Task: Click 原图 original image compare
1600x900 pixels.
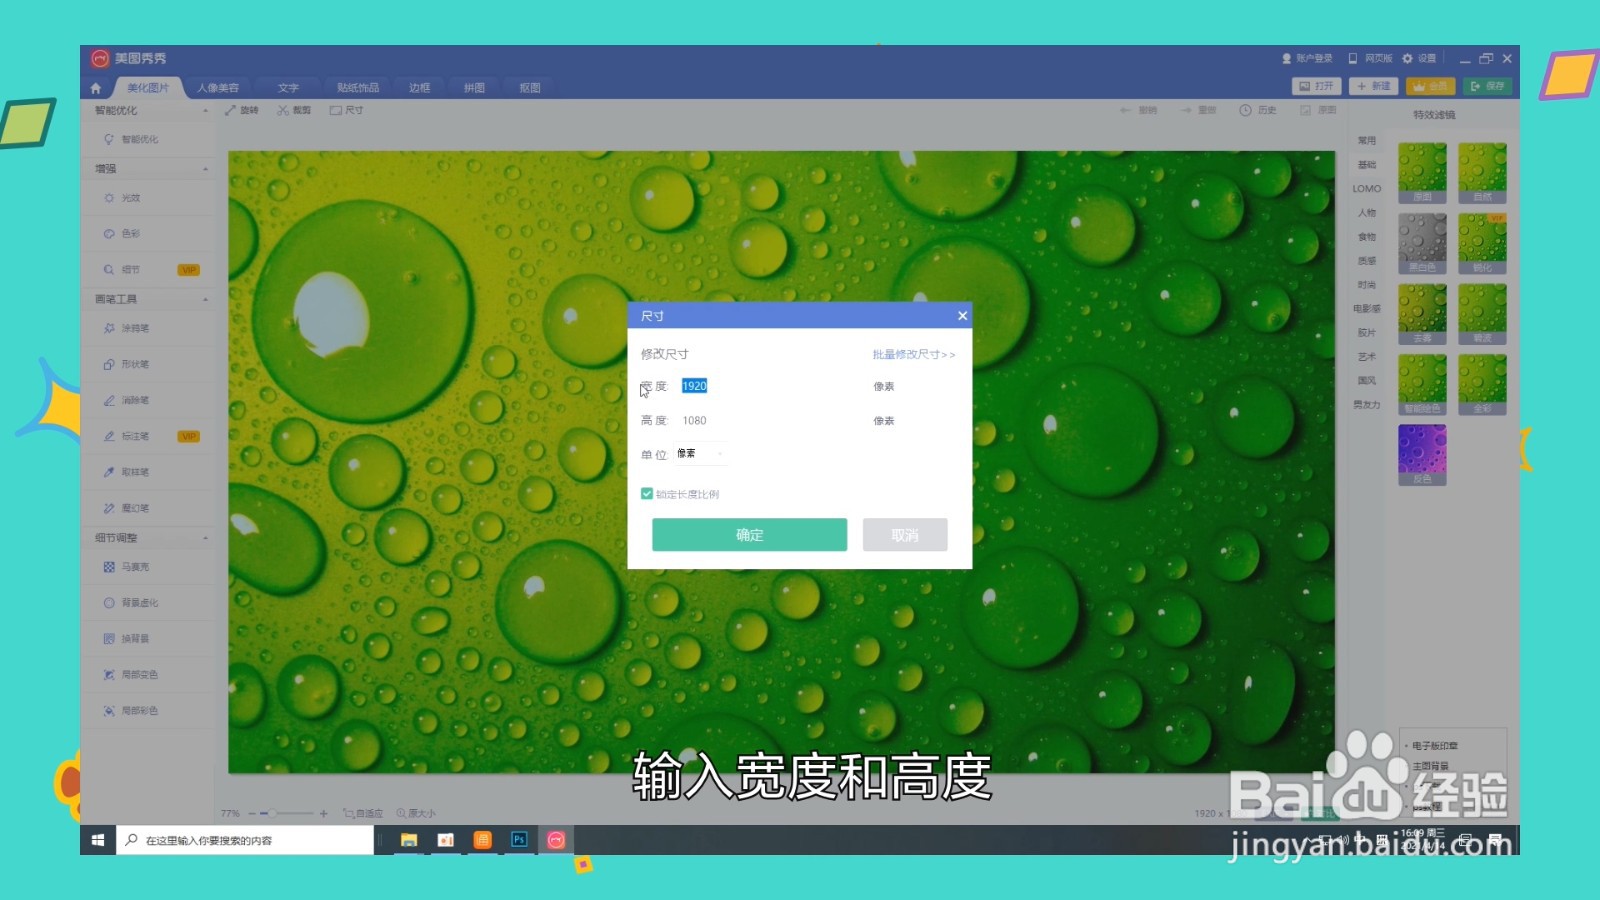Action: (1318, 110)
